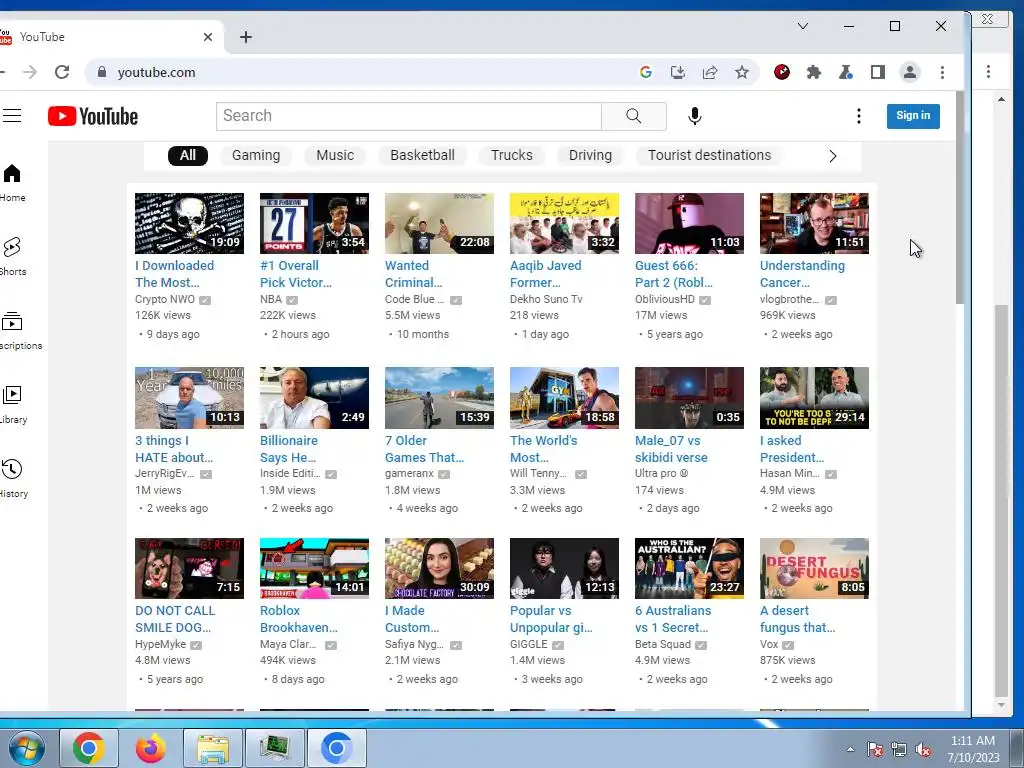The width and height of the screenshot is (1024, 768).
Task: Click the forward navigation arrow
Action: tap(30, 72)
